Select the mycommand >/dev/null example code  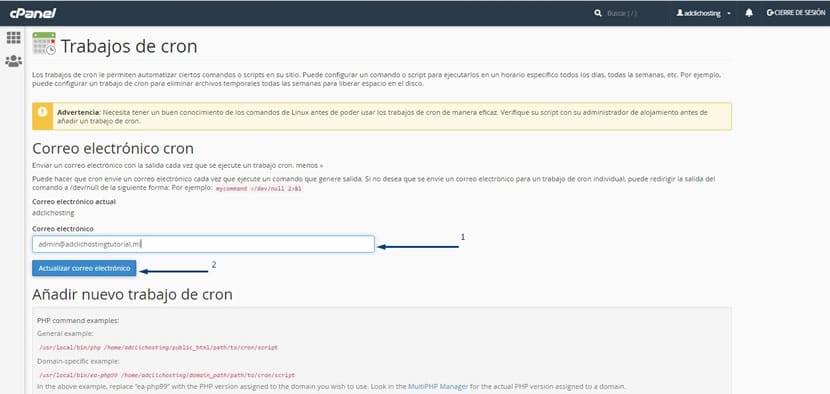coord(259,189)
